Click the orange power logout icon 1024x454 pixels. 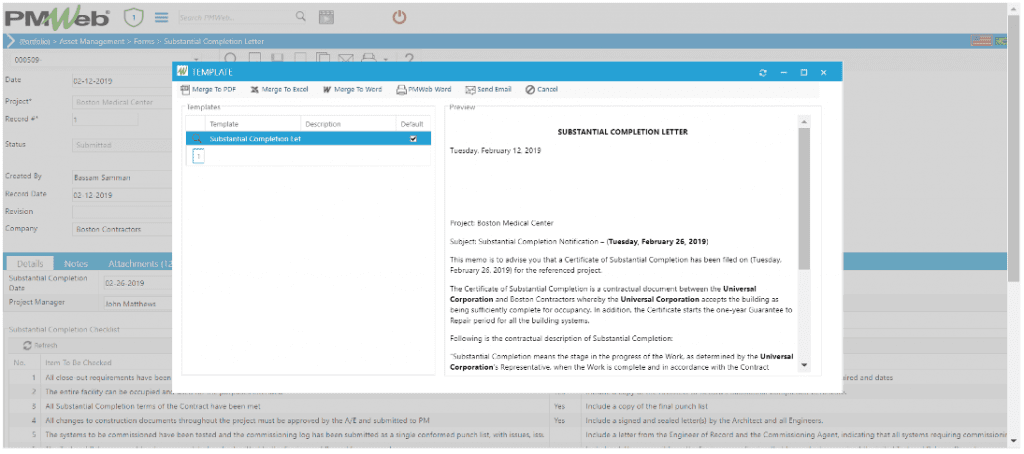[399, 17]
